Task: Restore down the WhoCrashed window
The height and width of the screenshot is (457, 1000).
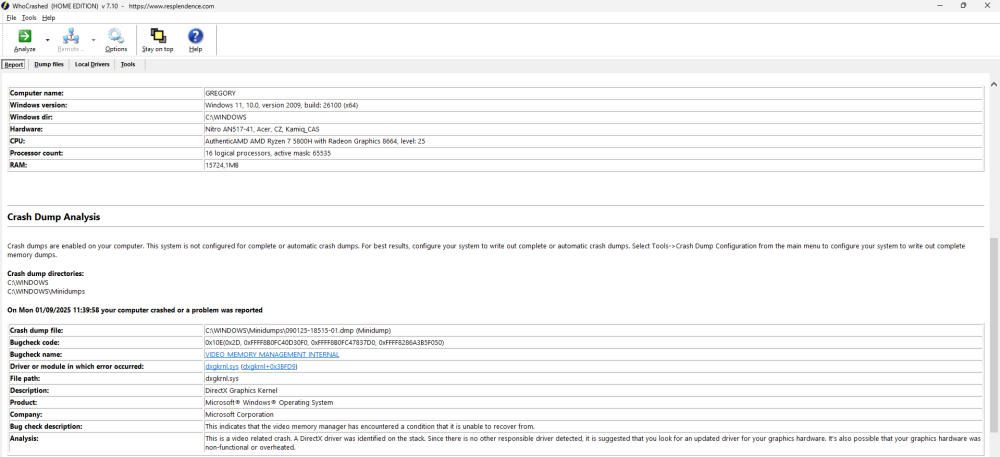Action: [x=963, y=5]
